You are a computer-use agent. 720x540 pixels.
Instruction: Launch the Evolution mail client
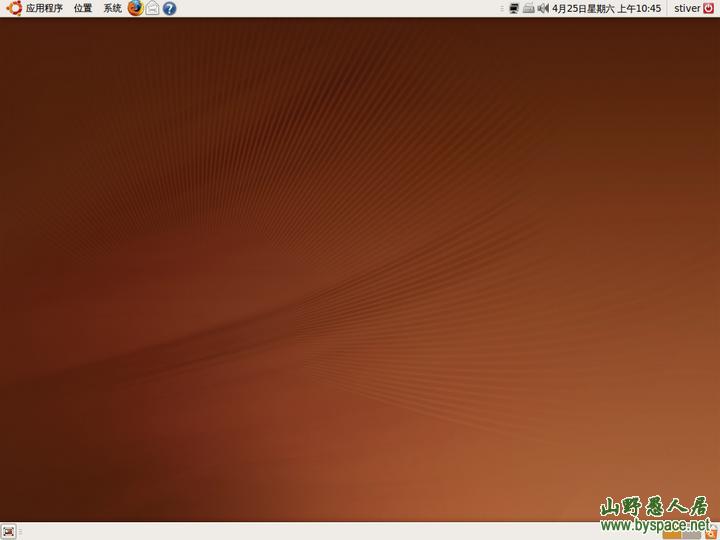(152, 8)
